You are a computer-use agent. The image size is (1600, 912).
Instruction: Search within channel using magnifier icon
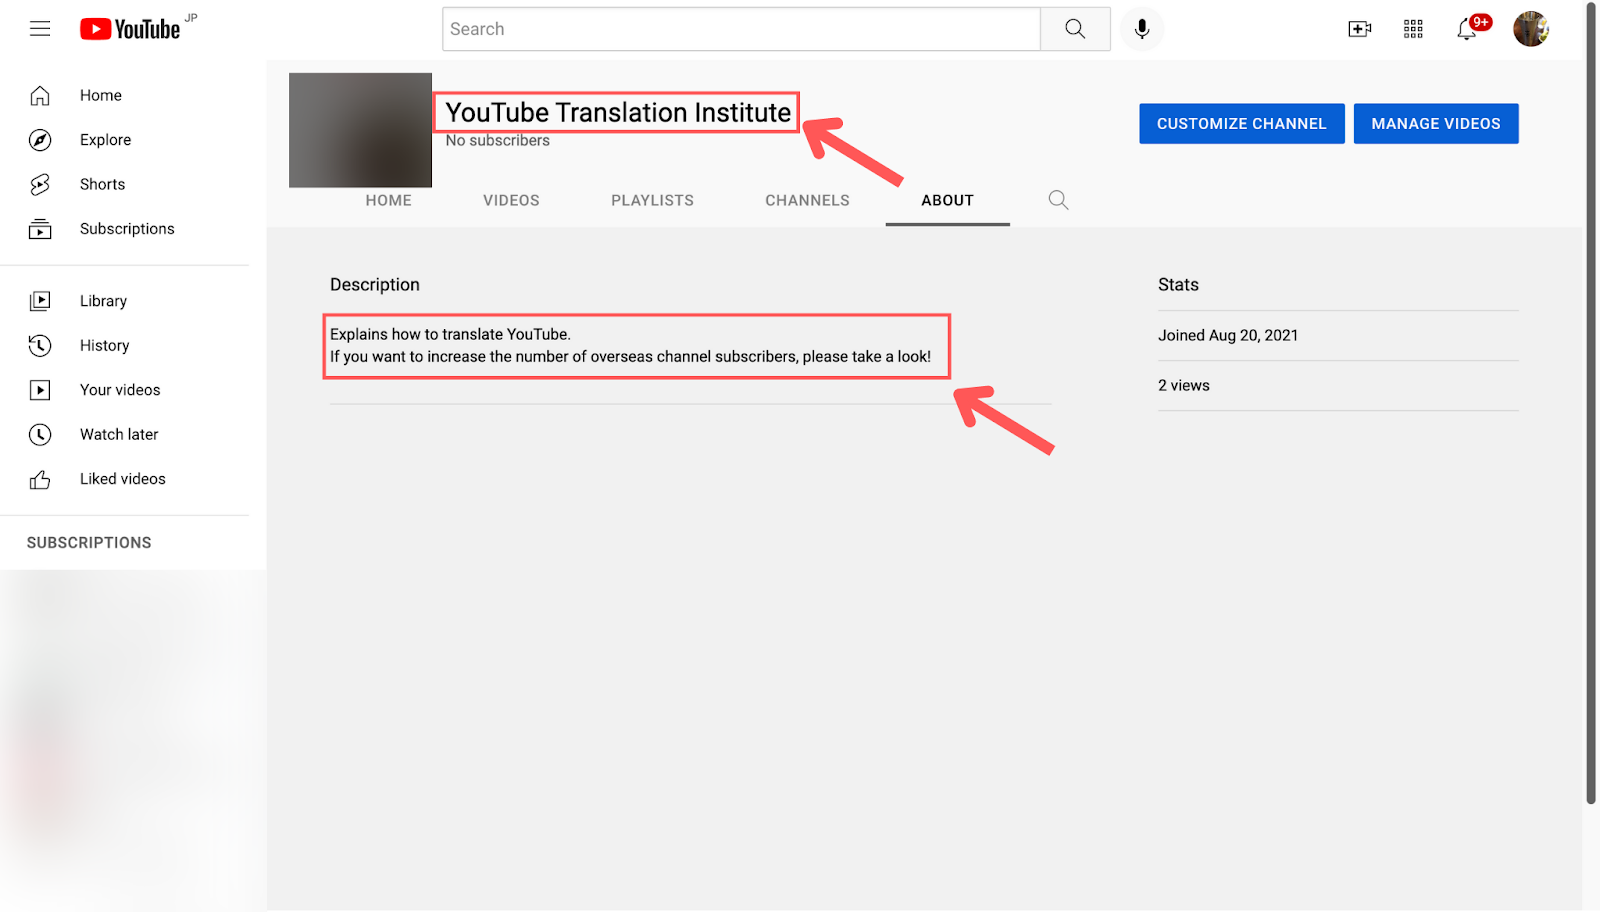point(1058,200)
